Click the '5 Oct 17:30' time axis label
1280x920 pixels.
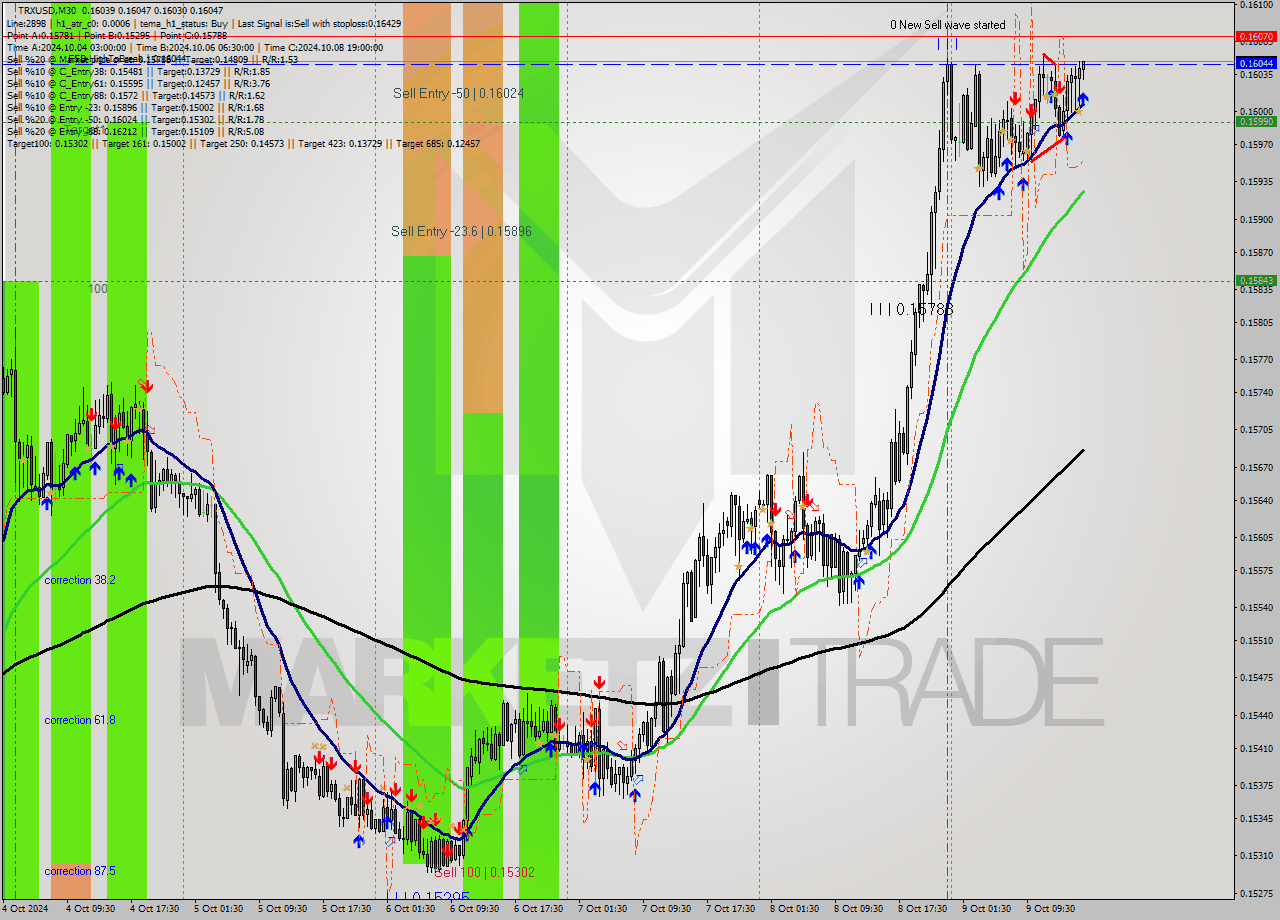(346, 909)
